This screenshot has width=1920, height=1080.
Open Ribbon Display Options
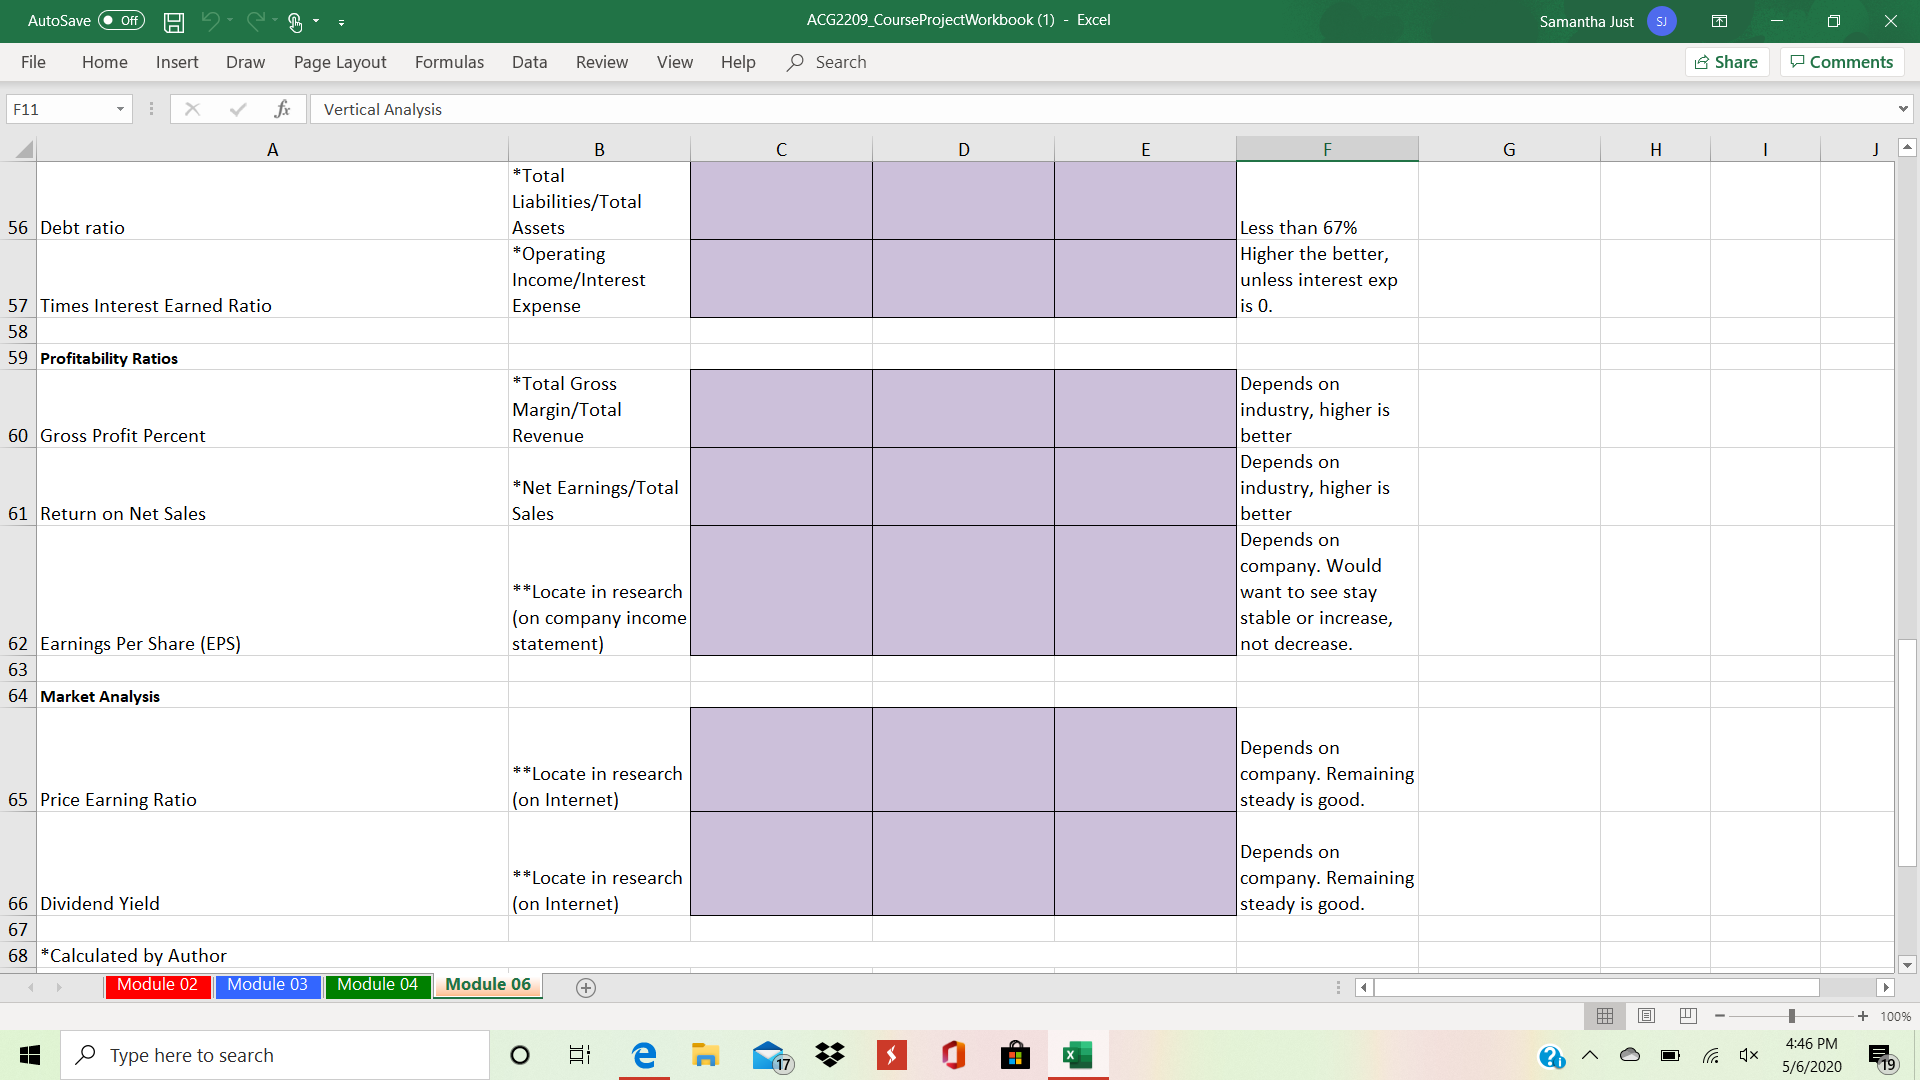[x=1720, y=21]
